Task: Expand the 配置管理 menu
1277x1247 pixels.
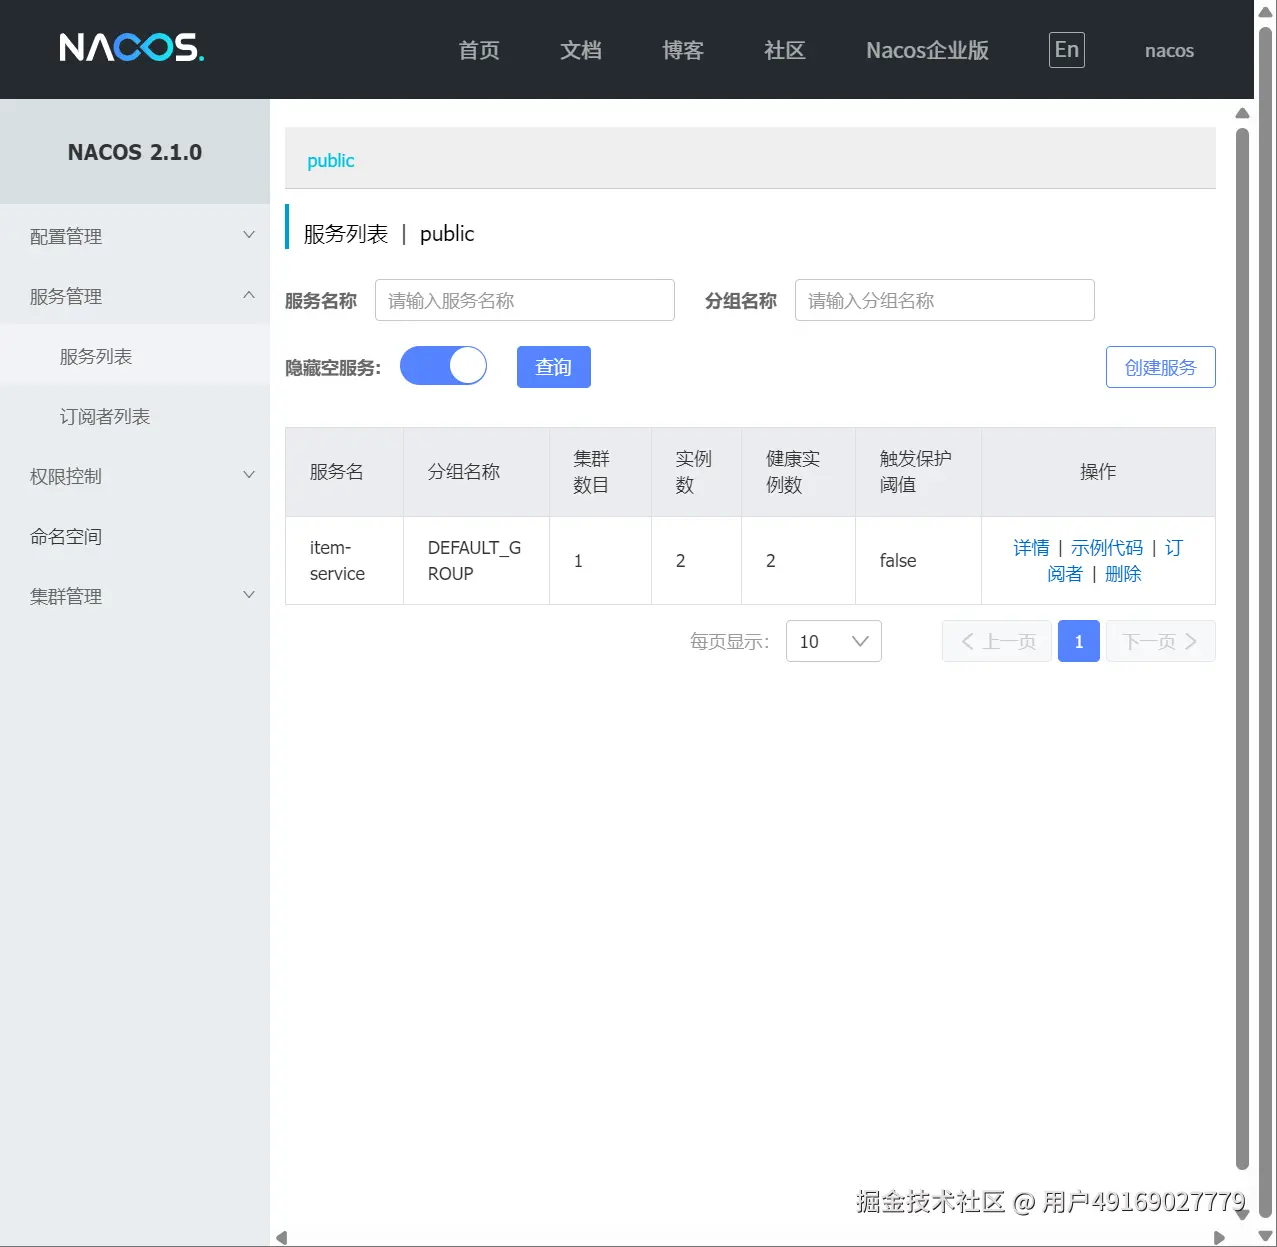Action: (135, 236)
